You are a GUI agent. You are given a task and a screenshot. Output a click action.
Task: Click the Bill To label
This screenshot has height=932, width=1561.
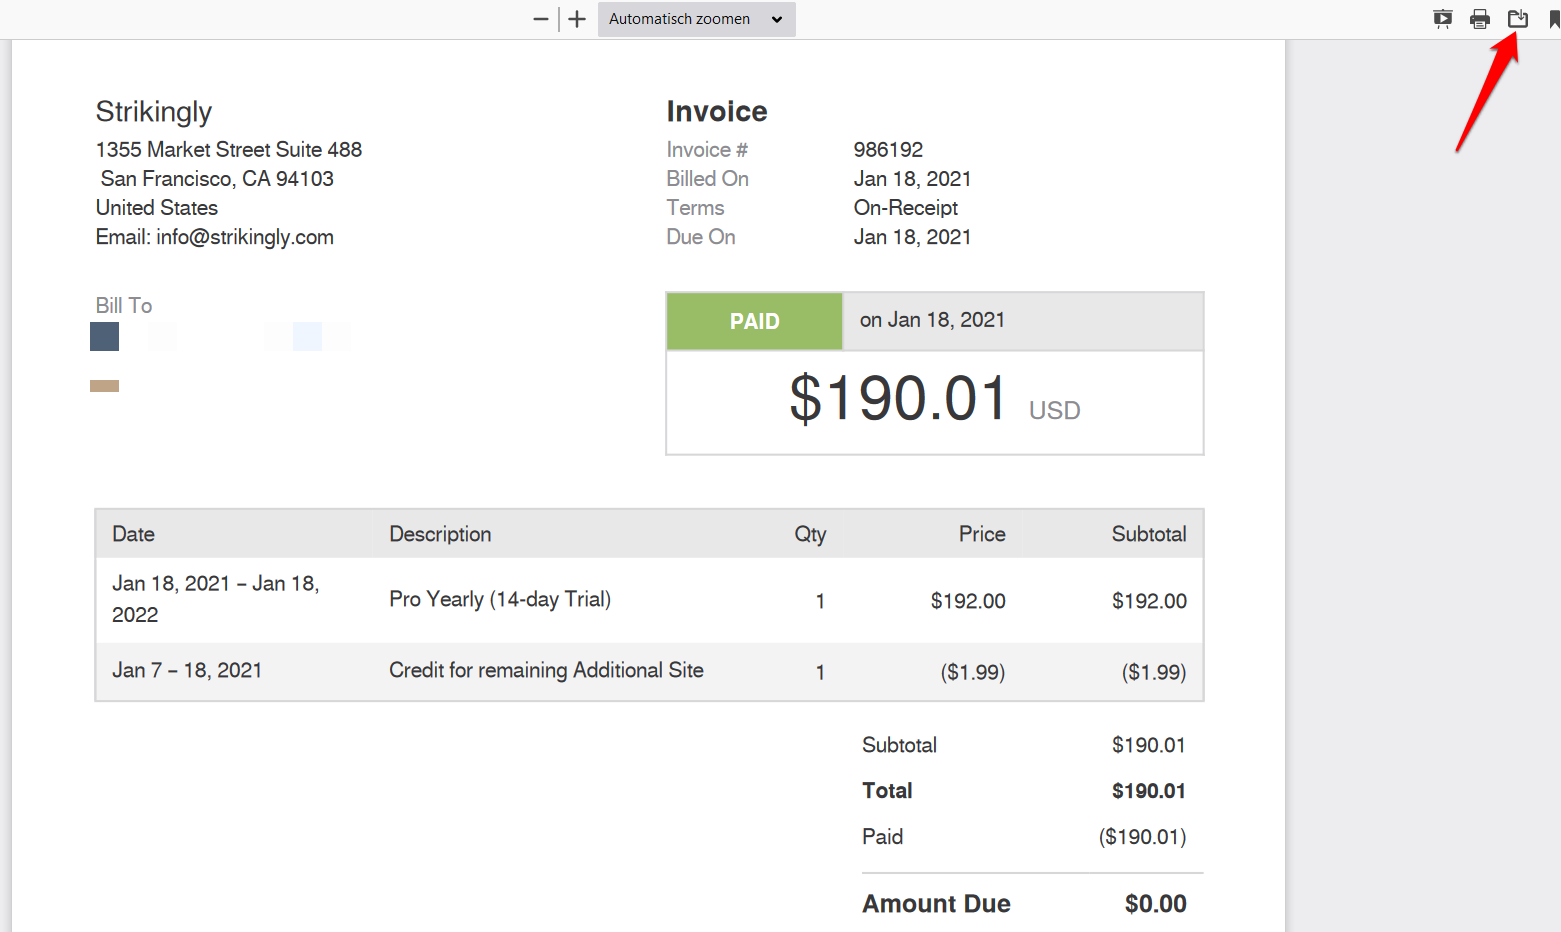pyautogui.click(x=124, y=306)
